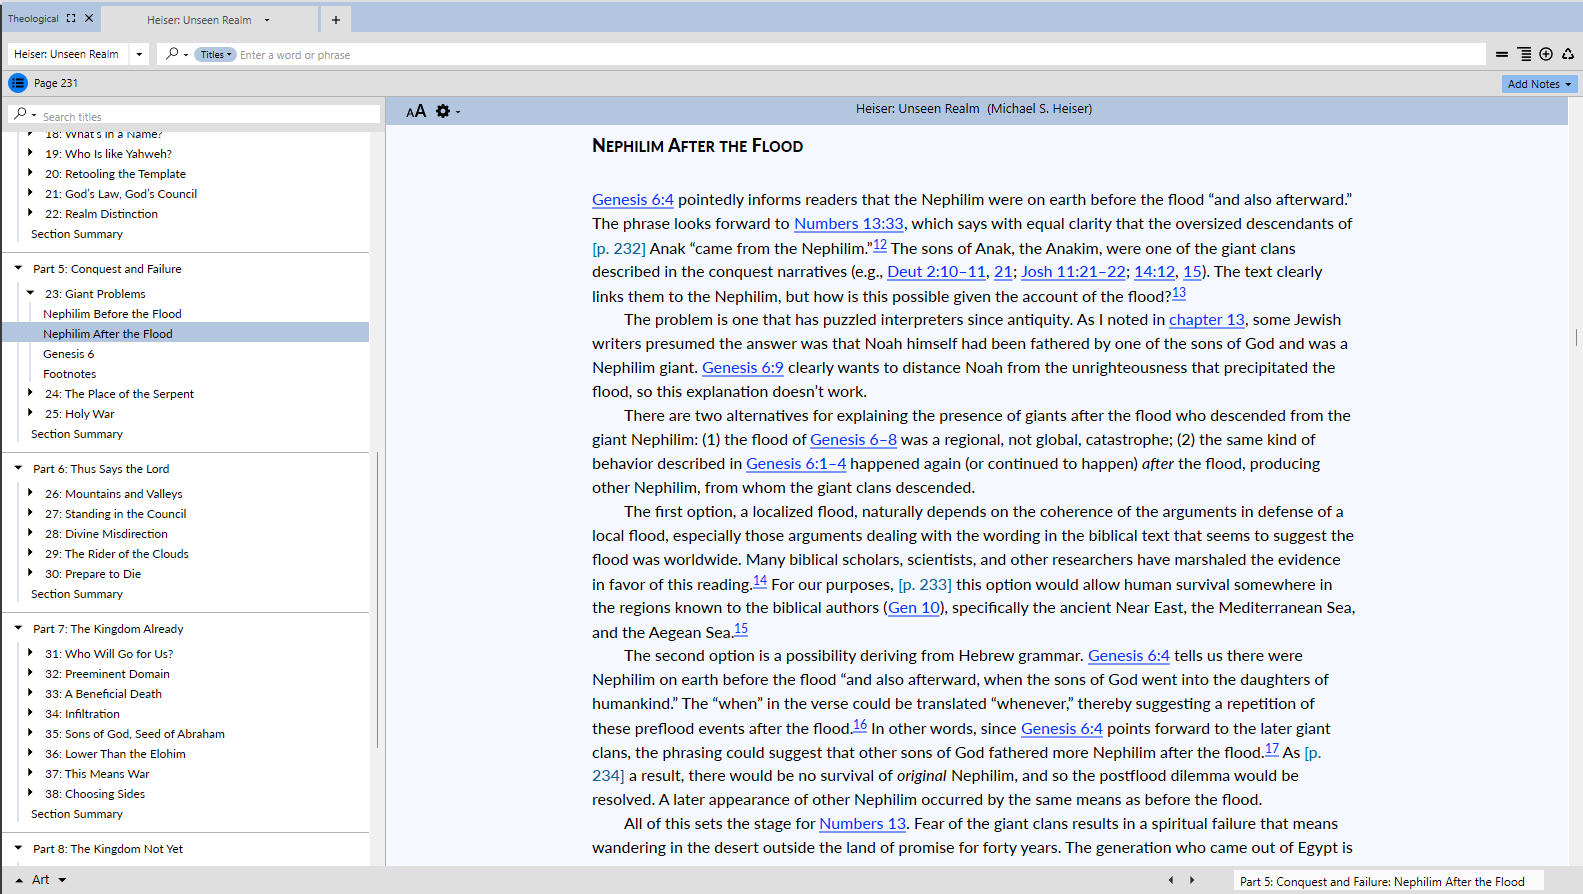Open the Titles search filter dropdown

click(x=215, y=55)
